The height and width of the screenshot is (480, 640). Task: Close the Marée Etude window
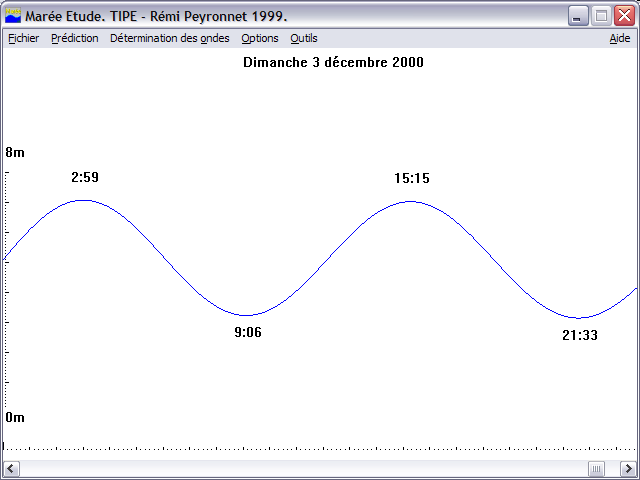[624, 16]
